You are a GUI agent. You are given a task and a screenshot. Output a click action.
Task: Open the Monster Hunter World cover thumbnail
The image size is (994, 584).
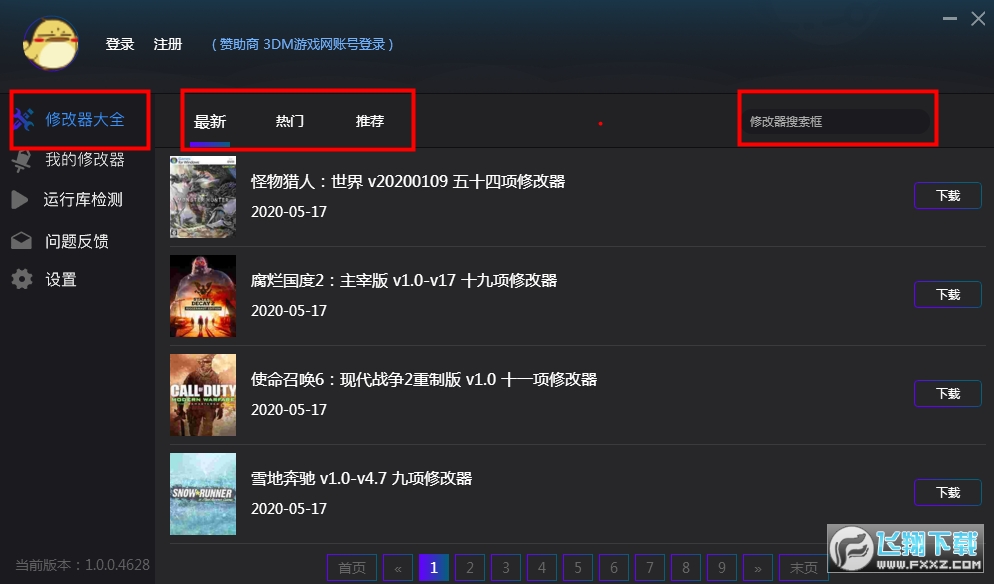pyautogui.click(x=203, y=197)
